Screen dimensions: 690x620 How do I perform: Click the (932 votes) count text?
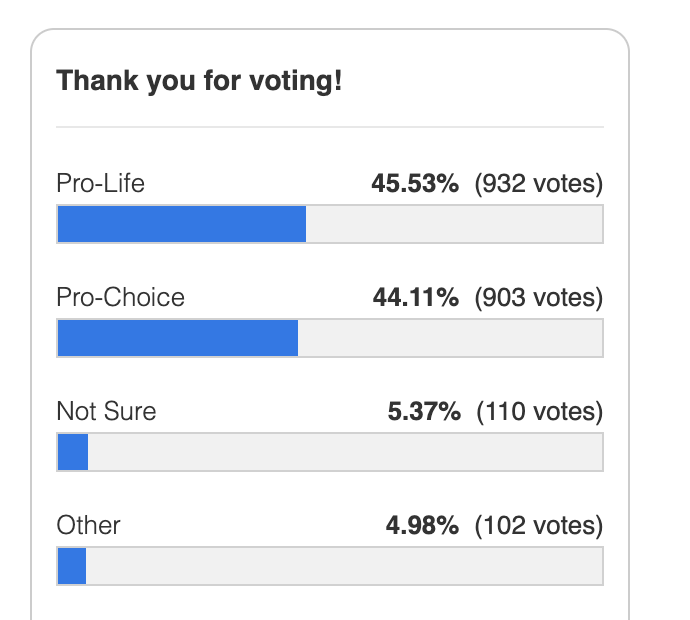click(539, 184)
